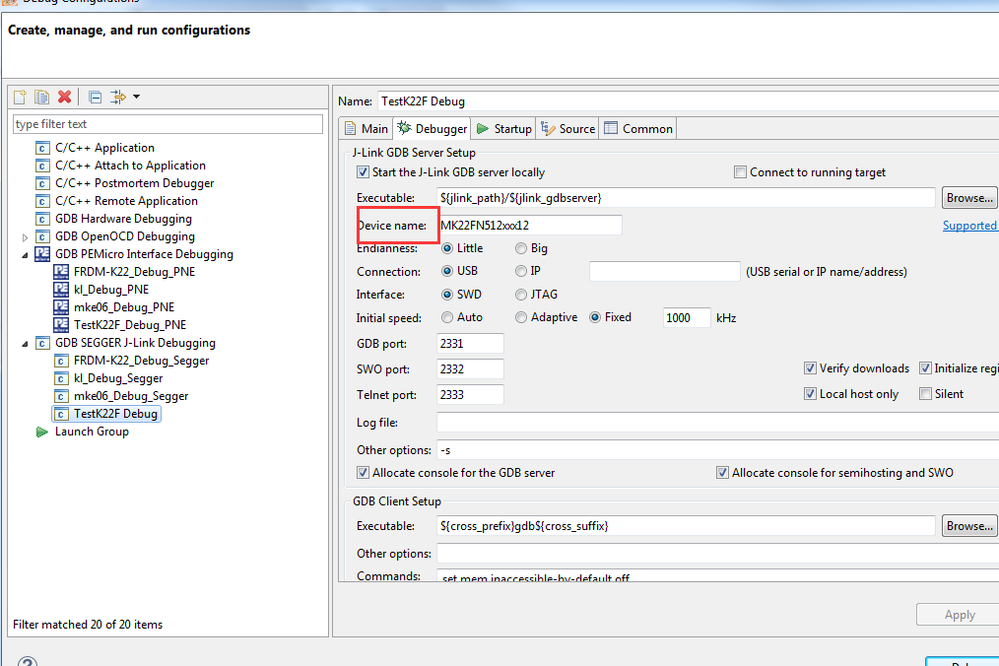Select SWD interface radio button
Screen dimensions: 999x666
click(447, 294)
